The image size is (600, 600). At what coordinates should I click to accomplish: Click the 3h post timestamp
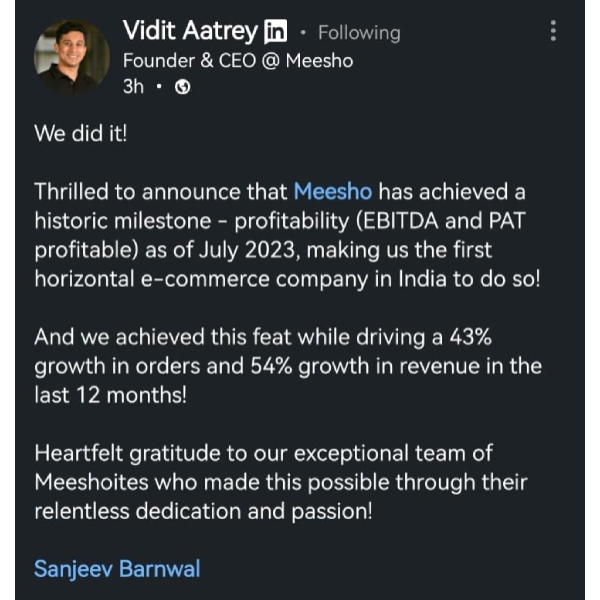point(133,87)
